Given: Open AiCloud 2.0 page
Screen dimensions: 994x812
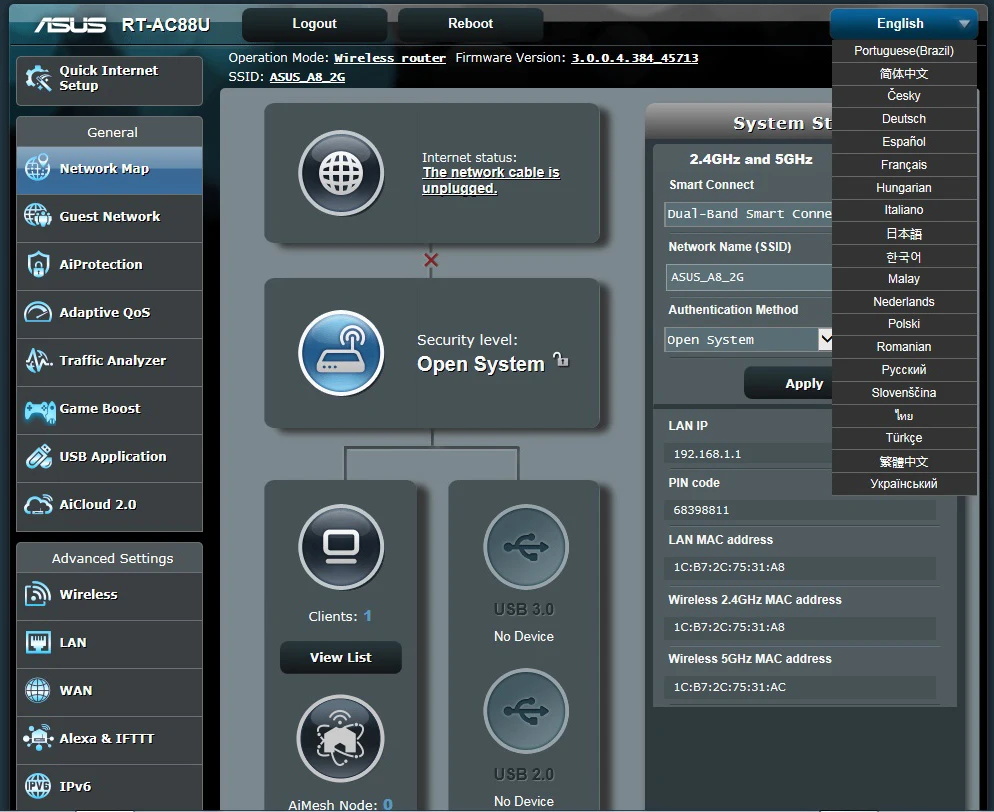Looking at the screenshot, I should point(109,506).
